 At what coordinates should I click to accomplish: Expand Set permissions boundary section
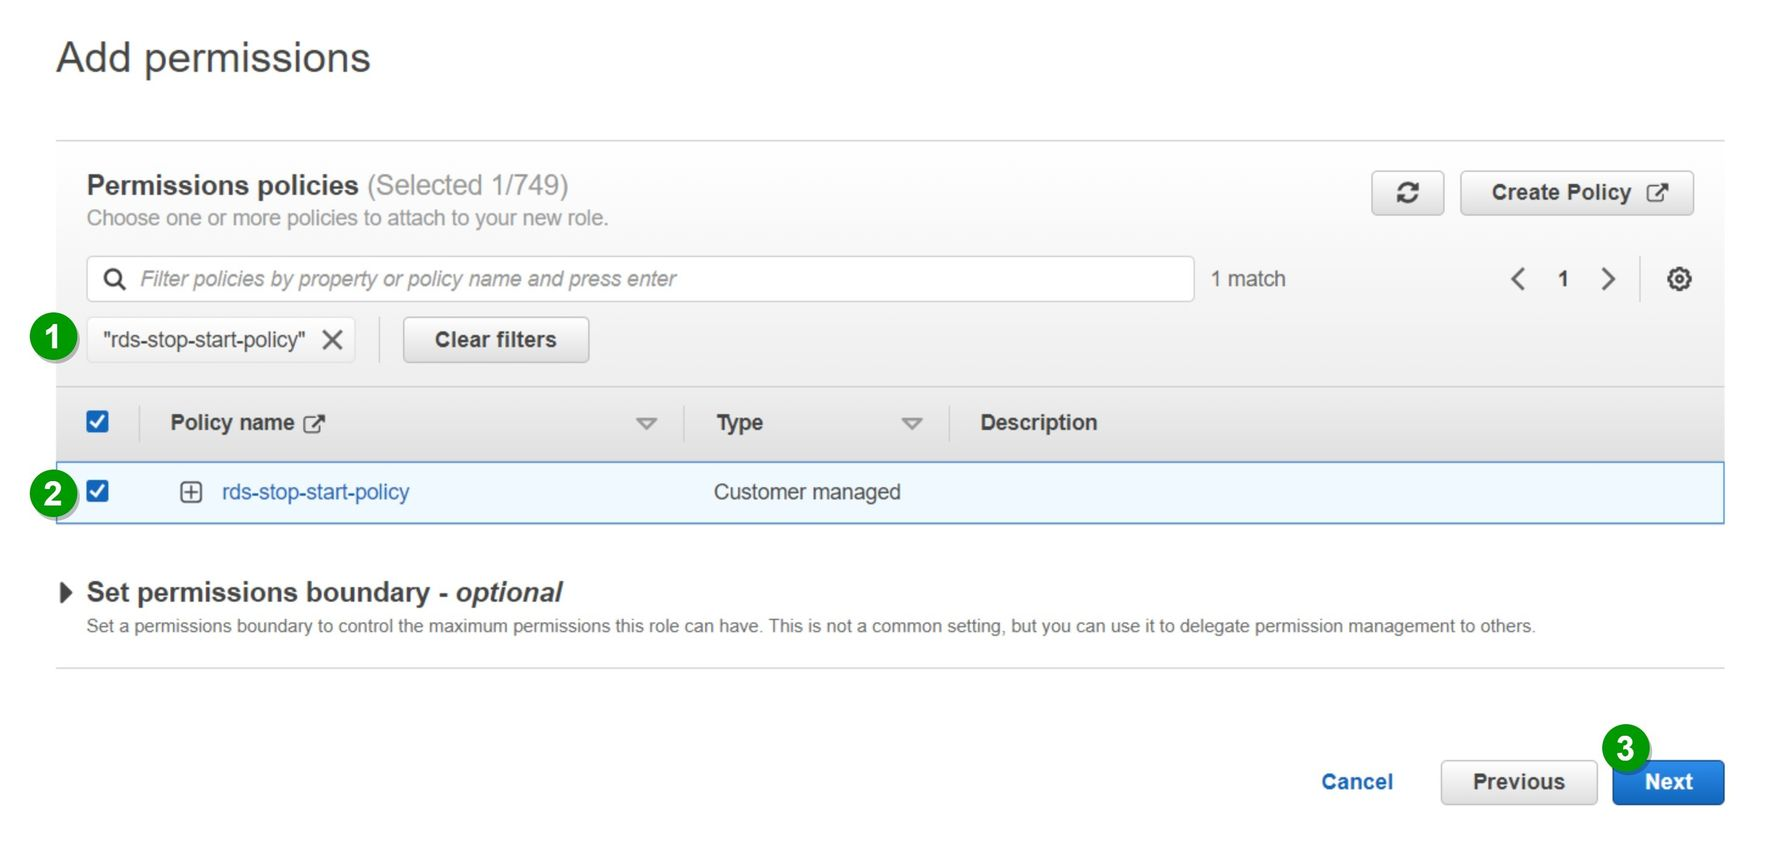click(66, 592)
